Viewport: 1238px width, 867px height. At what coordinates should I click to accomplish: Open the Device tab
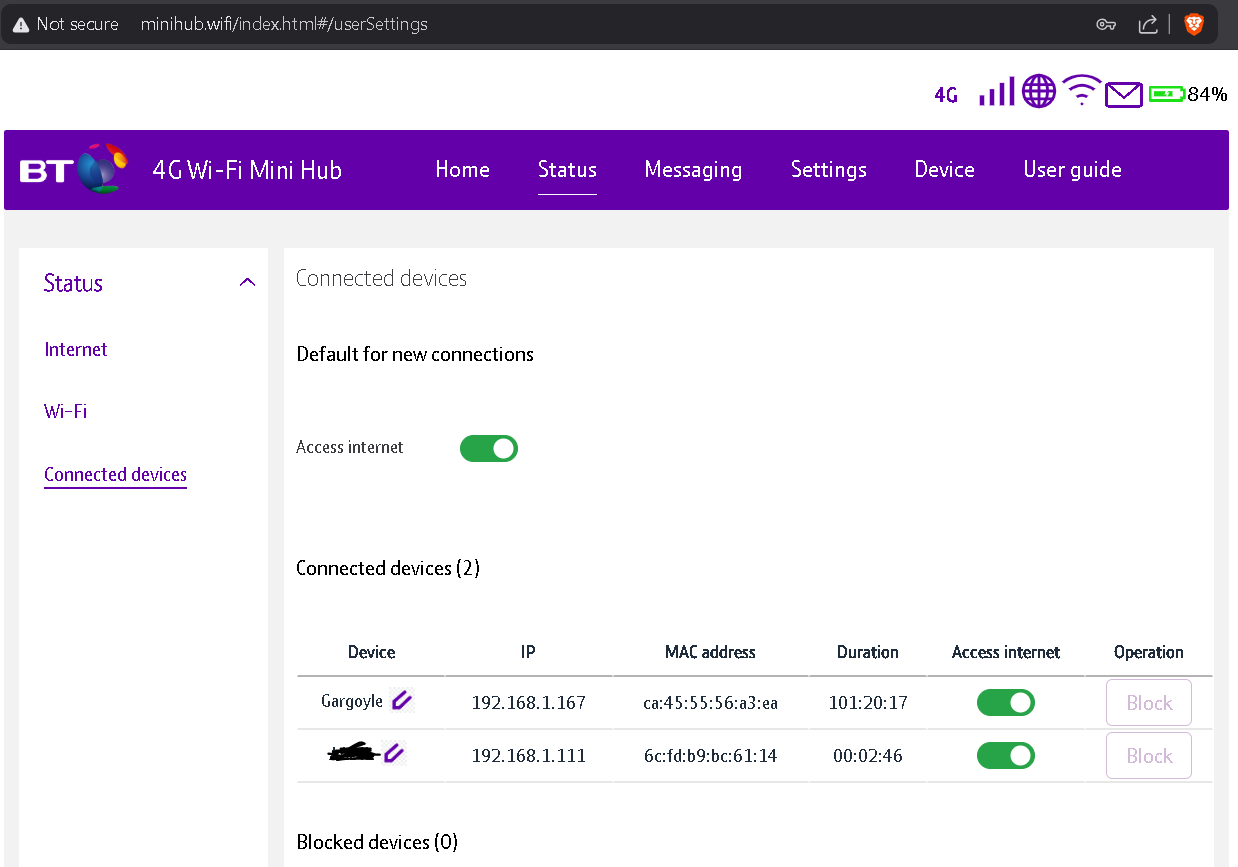[x=944, y=170]
